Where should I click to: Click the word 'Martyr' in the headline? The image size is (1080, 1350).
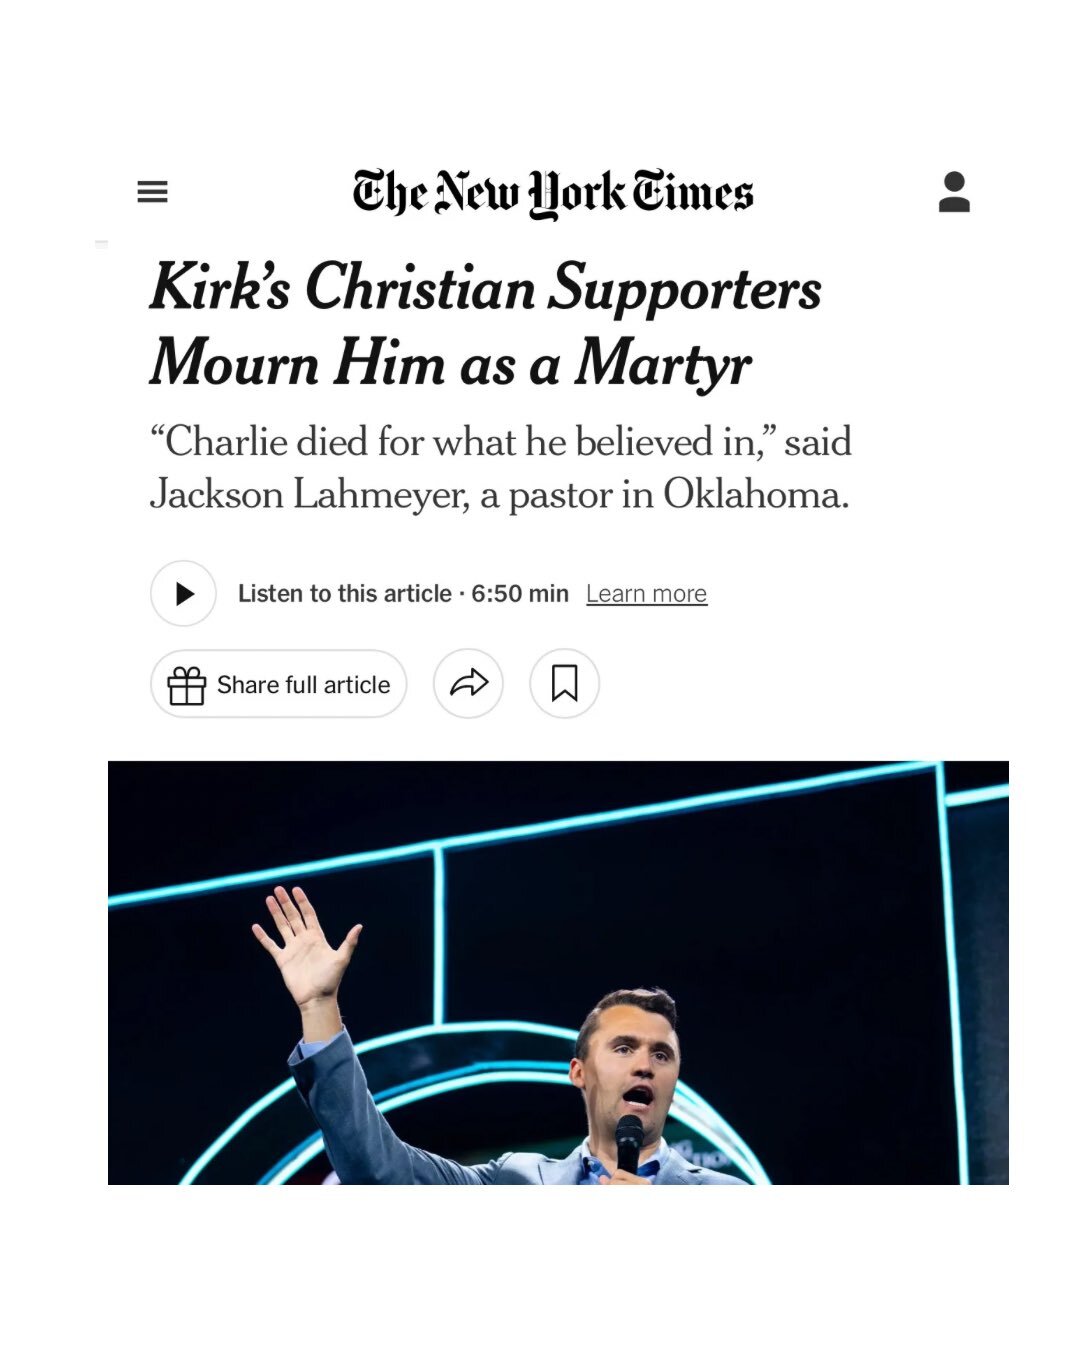tap(662, 363)
